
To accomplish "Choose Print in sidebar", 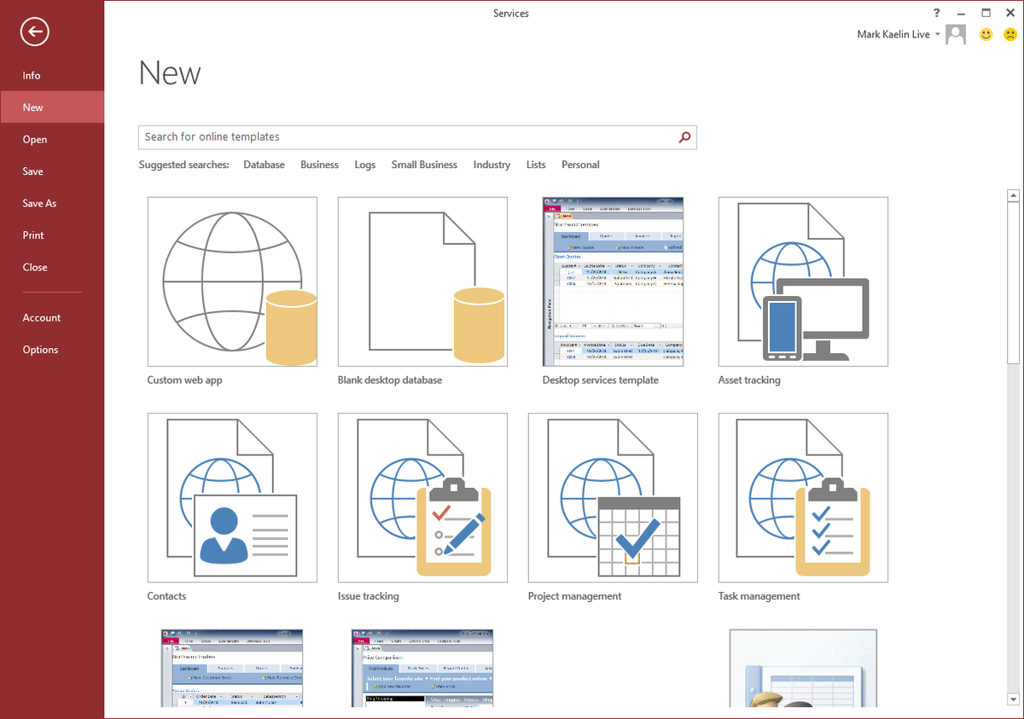I will click(52, 235).
